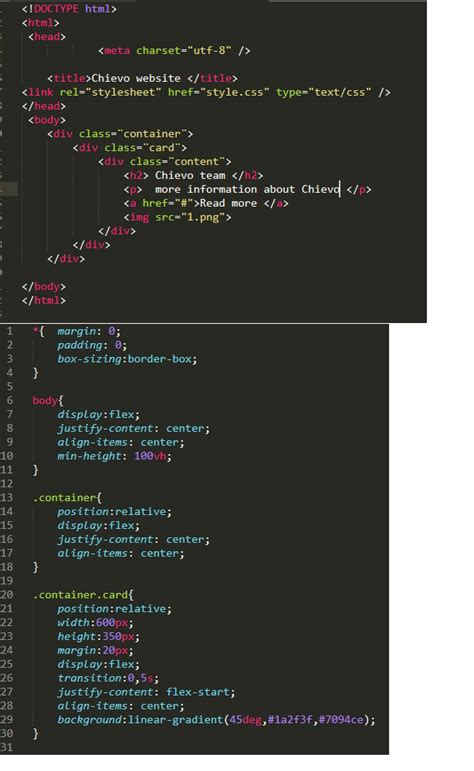Click the closing </body> tag
This screenshot has width=474, height=771.
(44, 286)
